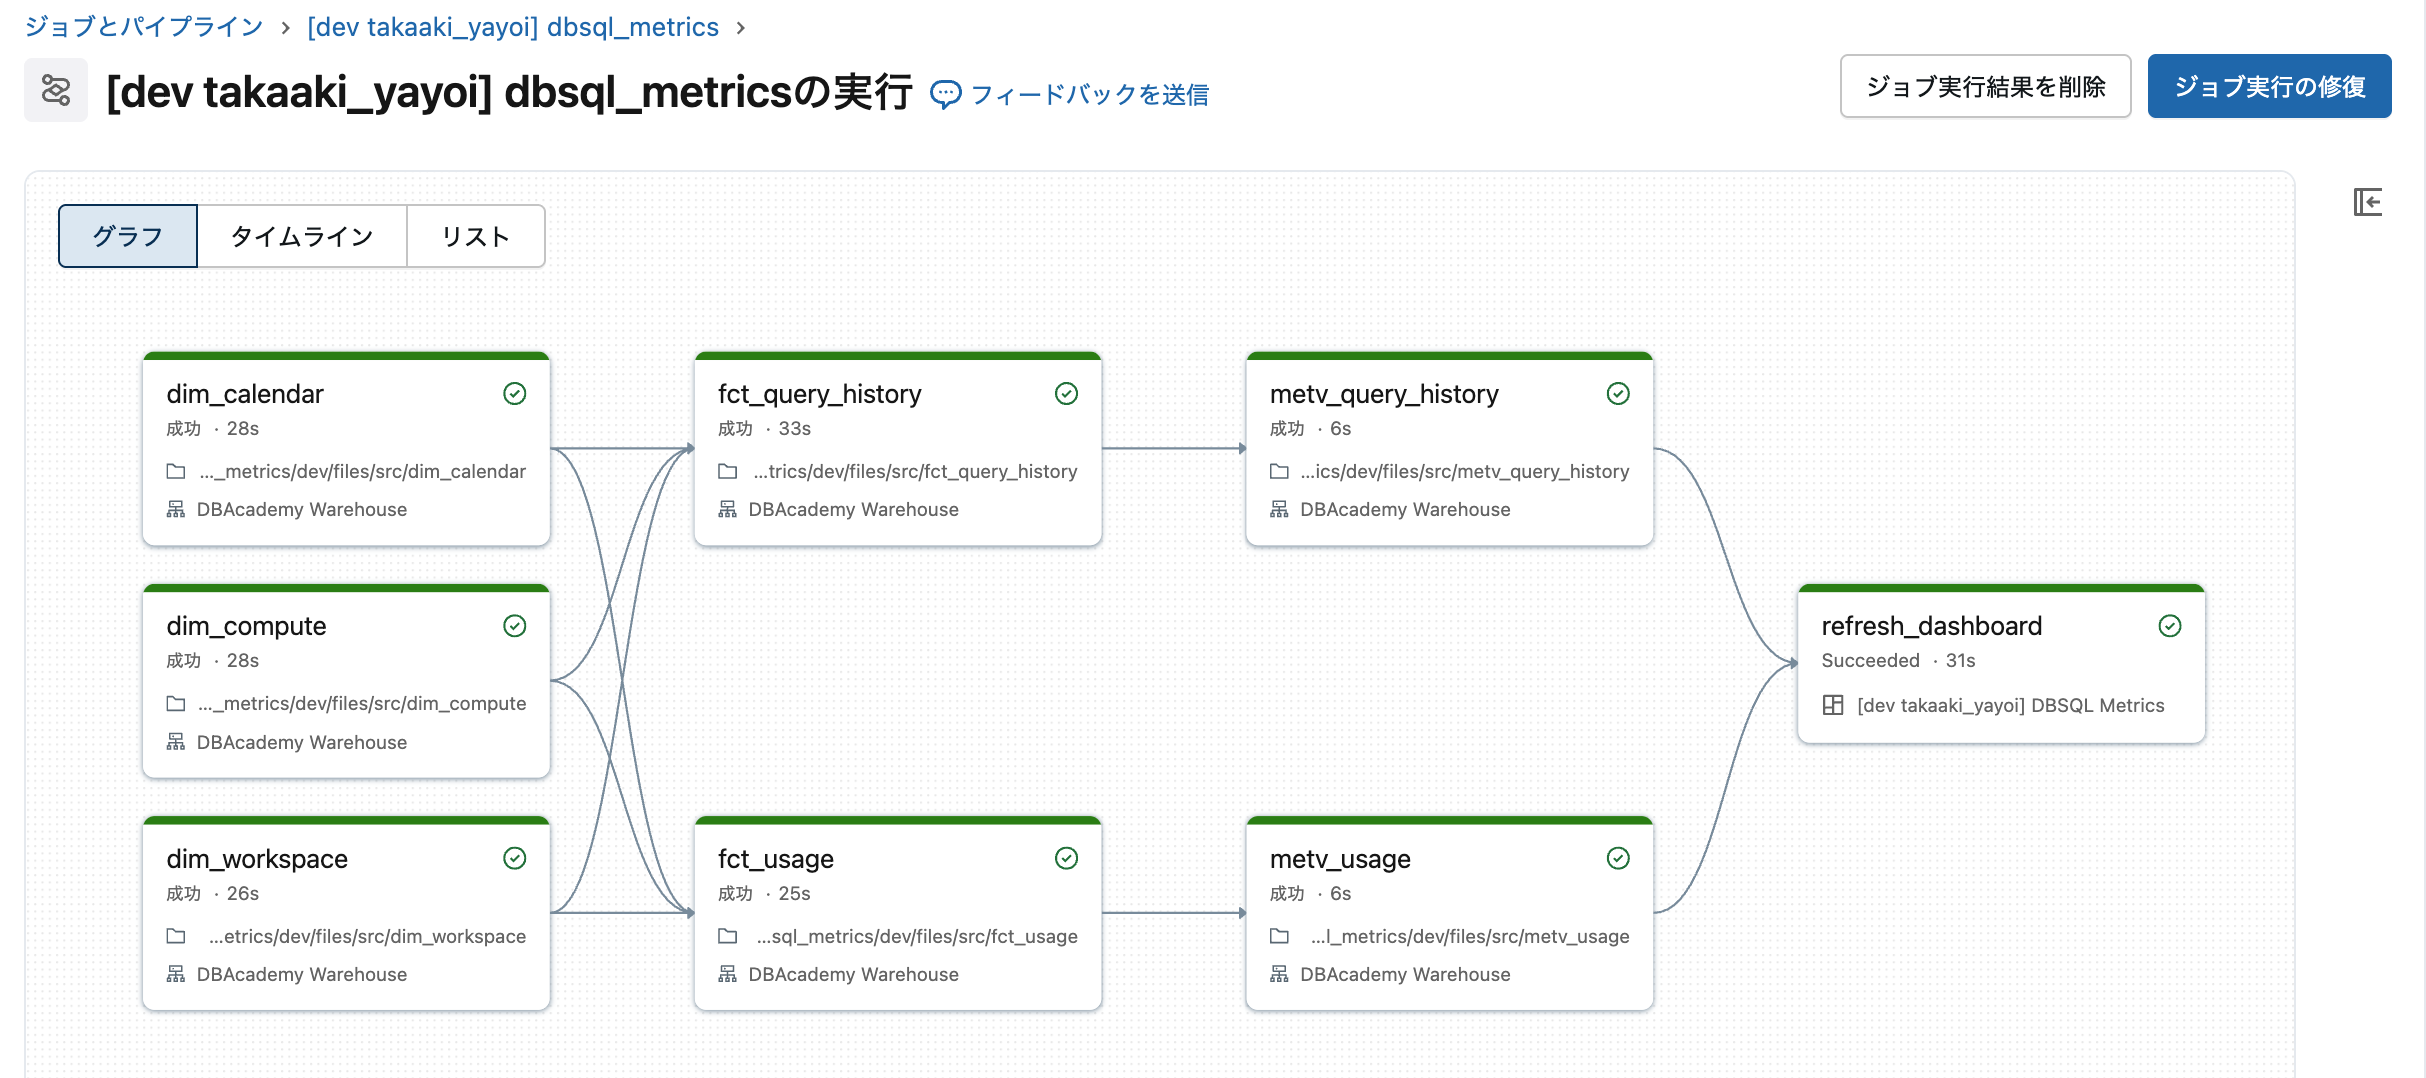Screen dimensions: 2426x1078
Task: Switch to the タイムライン view tab
Action: (302, 236)
